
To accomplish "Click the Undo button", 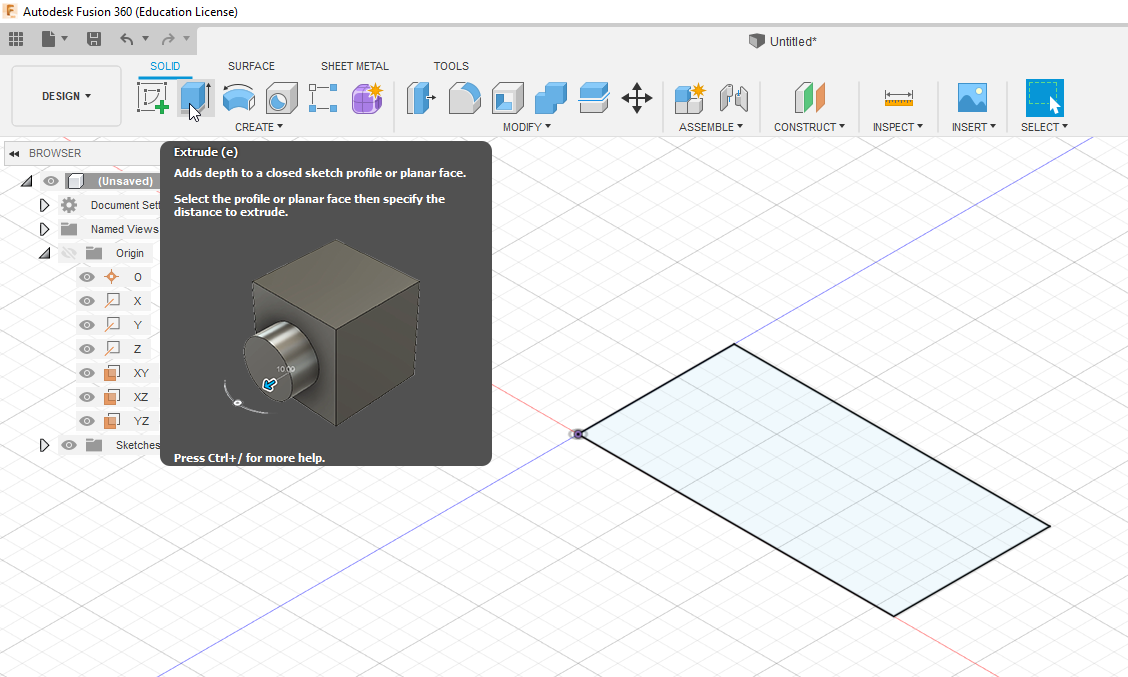I will tap(128, 41).
